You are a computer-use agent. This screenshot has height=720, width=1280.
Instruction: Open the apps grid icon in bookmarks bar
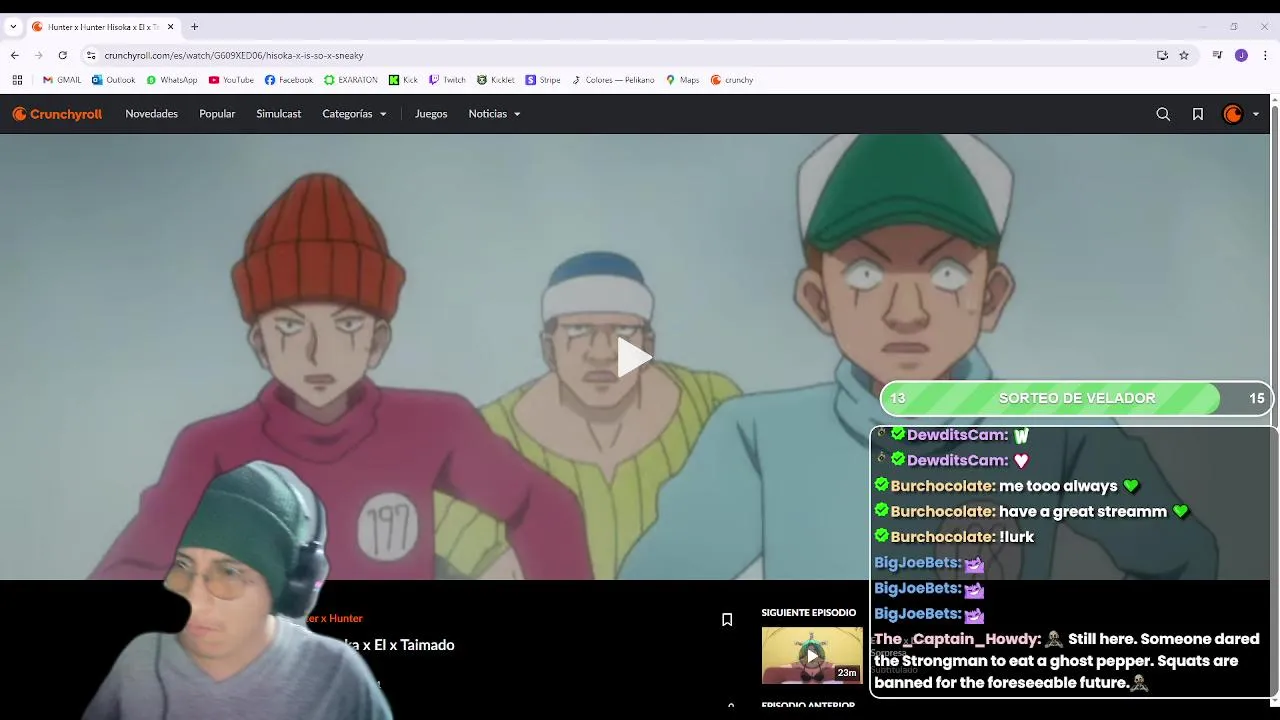pos(17,80)
